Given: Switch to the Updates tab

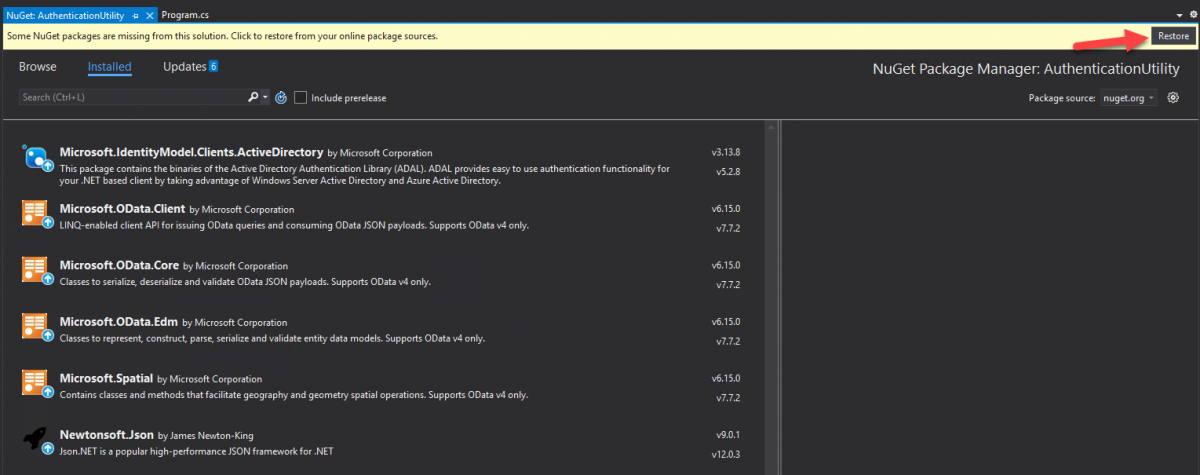Looking at the screenshot, I should coord(184,67).
